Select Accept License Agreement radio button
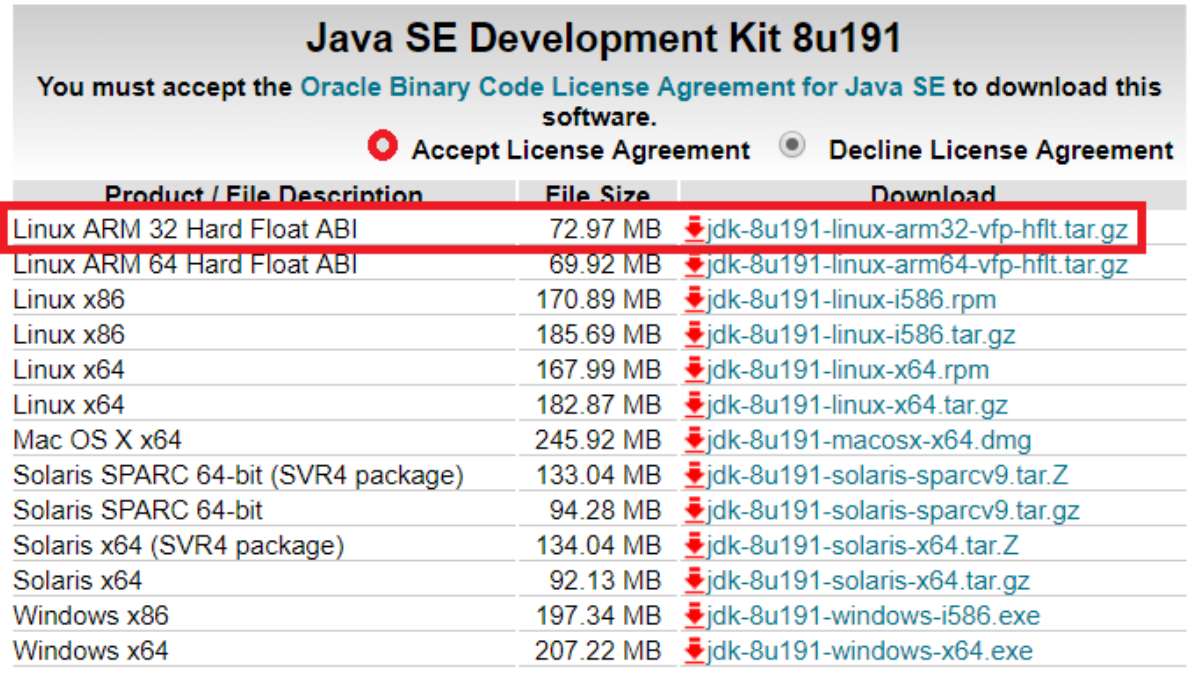1196x680 pixels. click(x=382, y=145)
